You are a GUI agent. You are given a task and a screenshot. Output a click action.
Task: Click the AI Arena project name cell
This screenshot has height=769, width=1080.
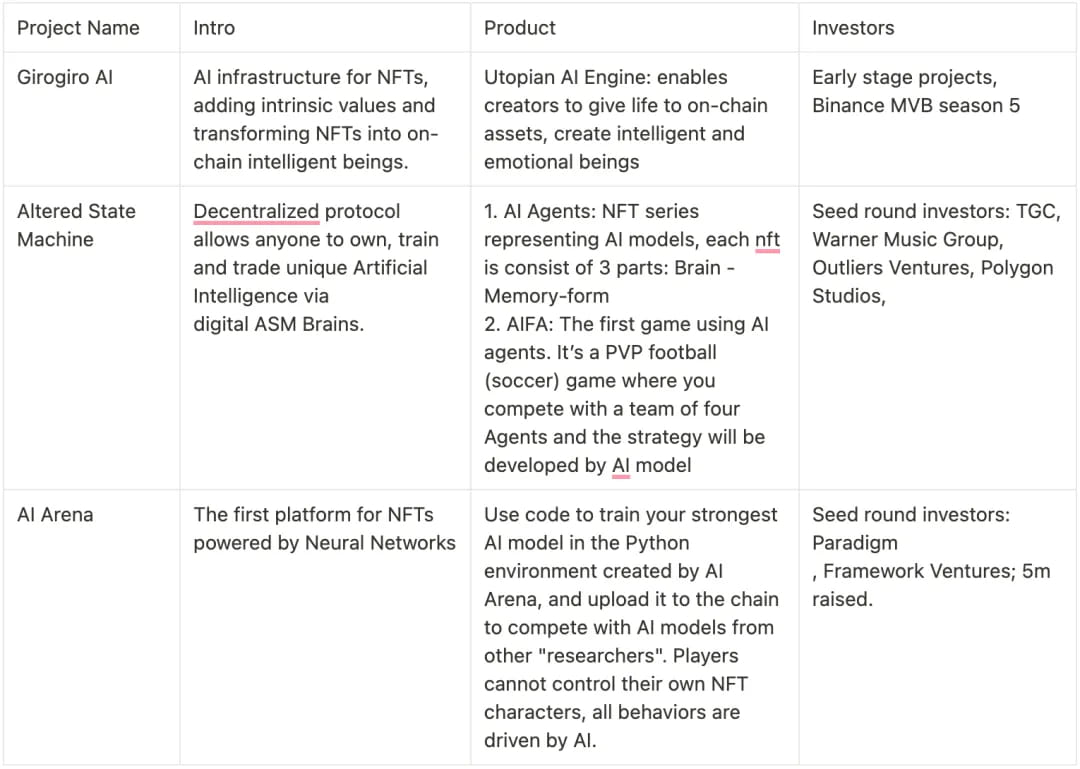pos(55,515)
